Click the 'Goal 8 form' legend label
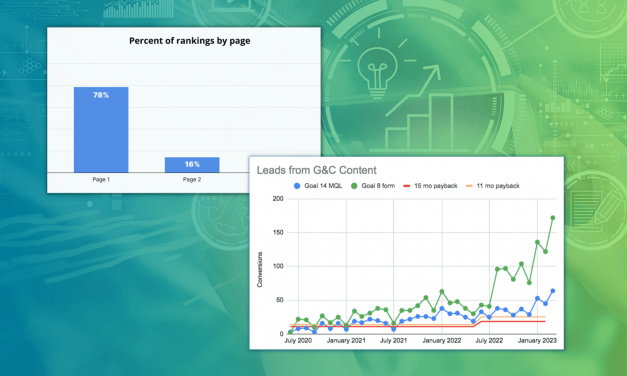627x376 pixels. [378, 186]
